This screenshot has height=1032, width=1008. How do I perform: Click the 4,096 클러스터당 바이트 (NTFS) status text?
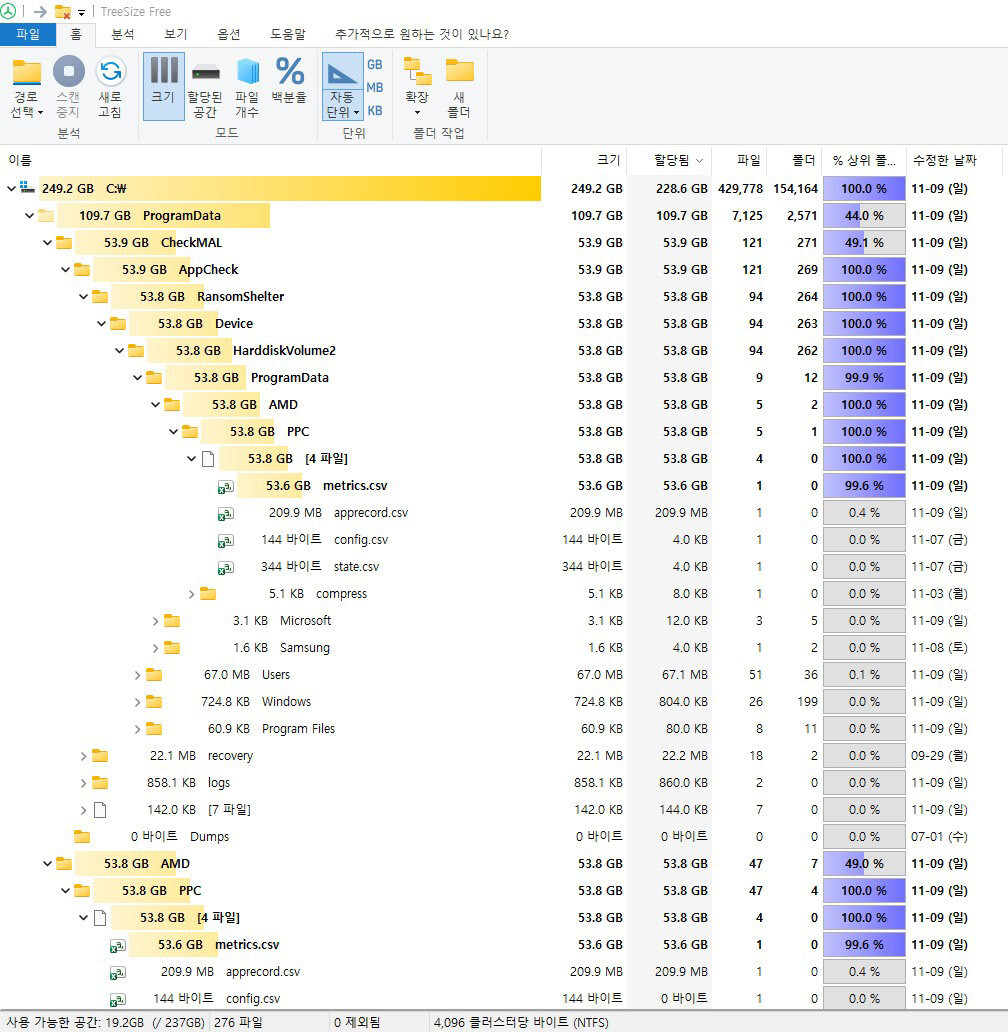pos(521,1022)
